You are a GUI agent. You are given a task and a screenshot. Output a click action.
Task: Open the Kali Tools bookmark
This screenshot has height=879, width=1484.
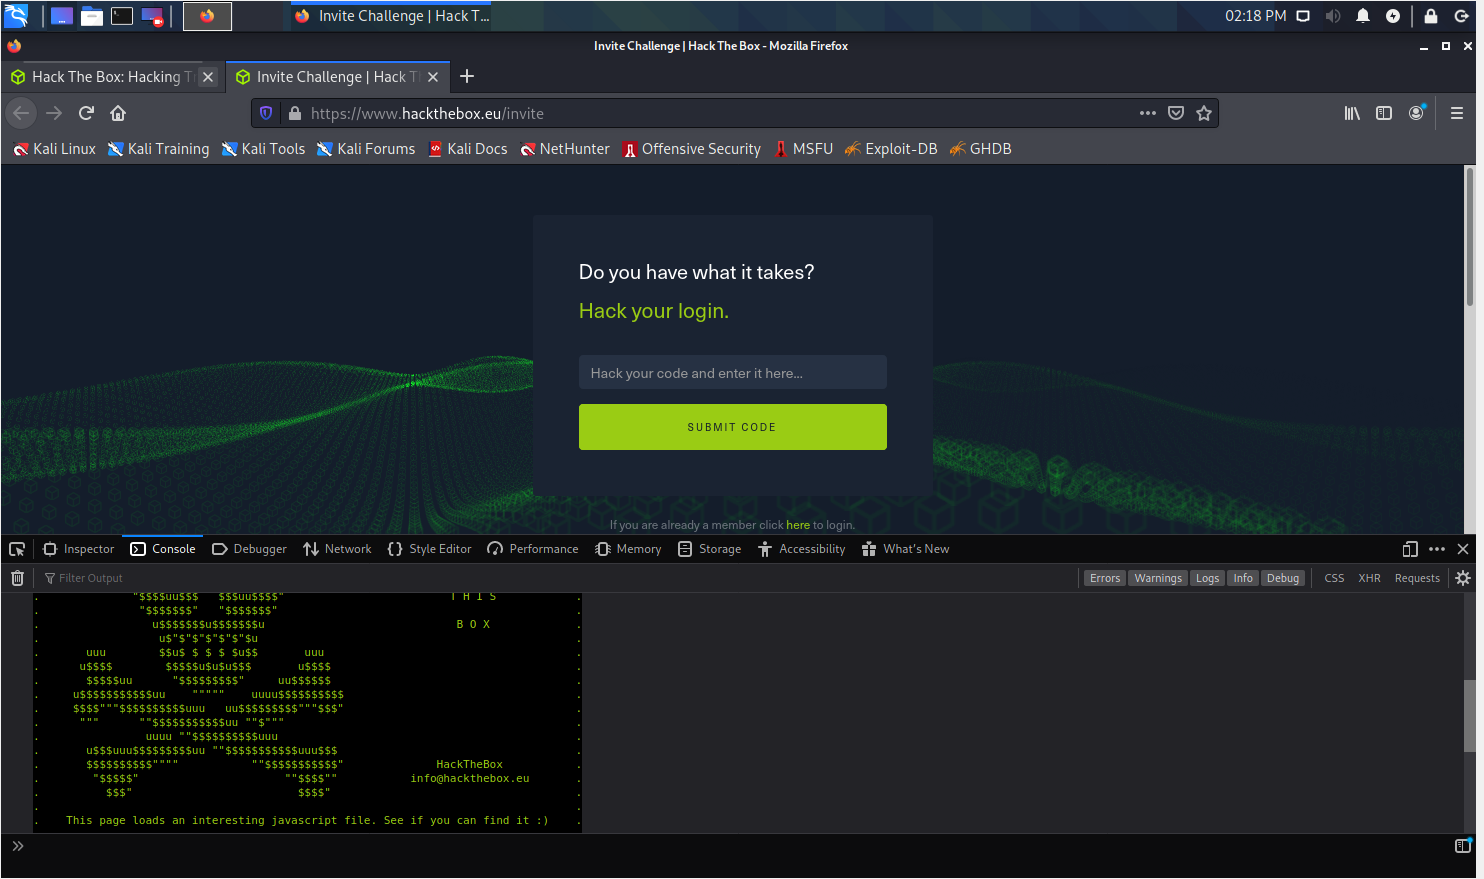tap(263, 149)
